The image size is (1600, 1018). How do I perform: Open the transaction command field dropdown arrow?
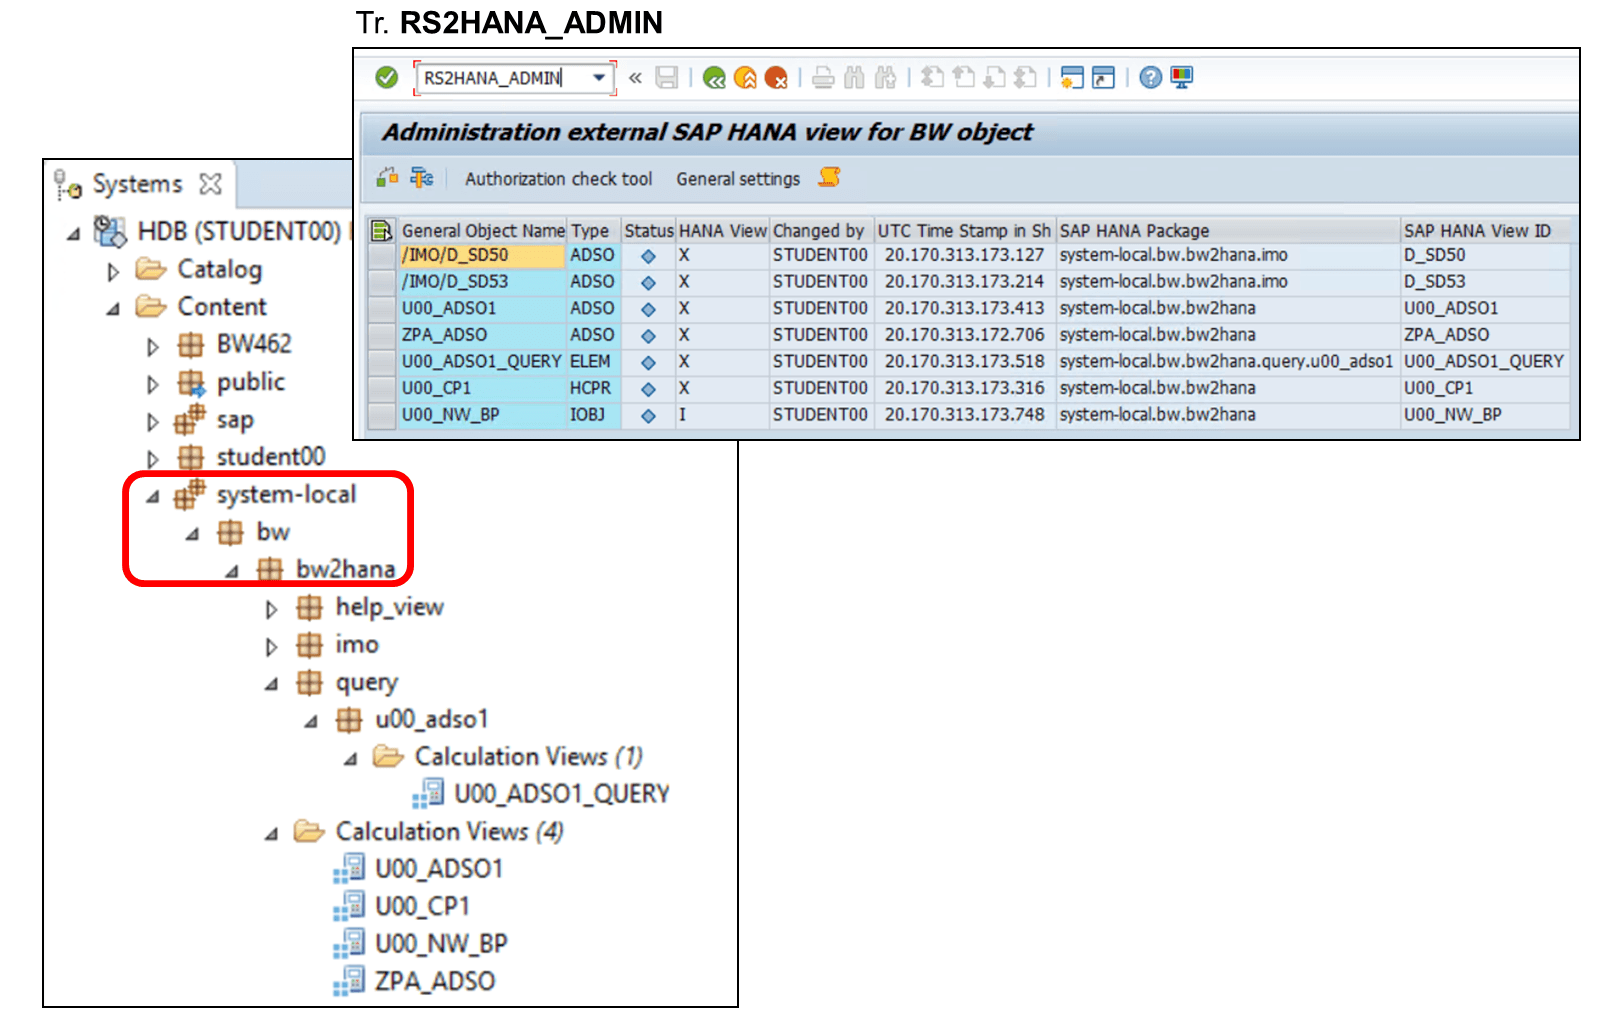pyautogui.click(x=599, y=77)
